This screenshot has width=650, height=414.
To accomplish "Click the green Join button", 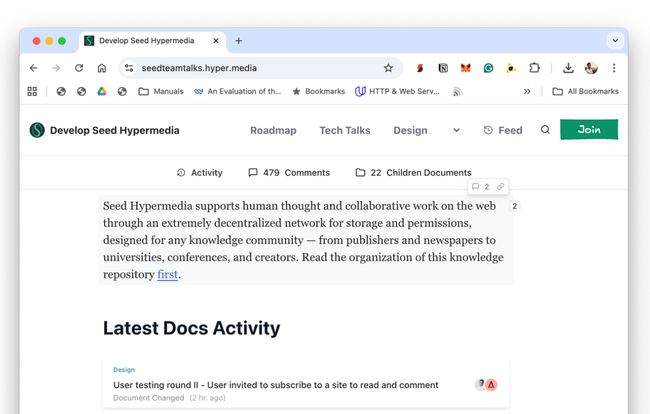I will (x=588, y=130).
